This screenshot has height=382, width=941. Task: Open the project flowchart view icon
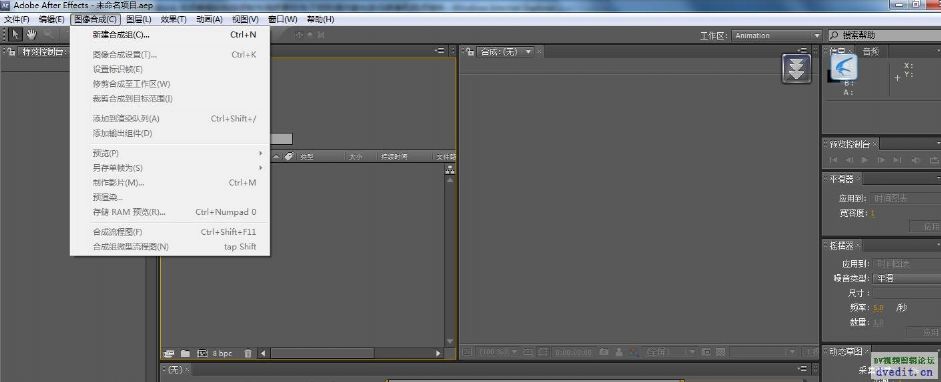(450, 170)
